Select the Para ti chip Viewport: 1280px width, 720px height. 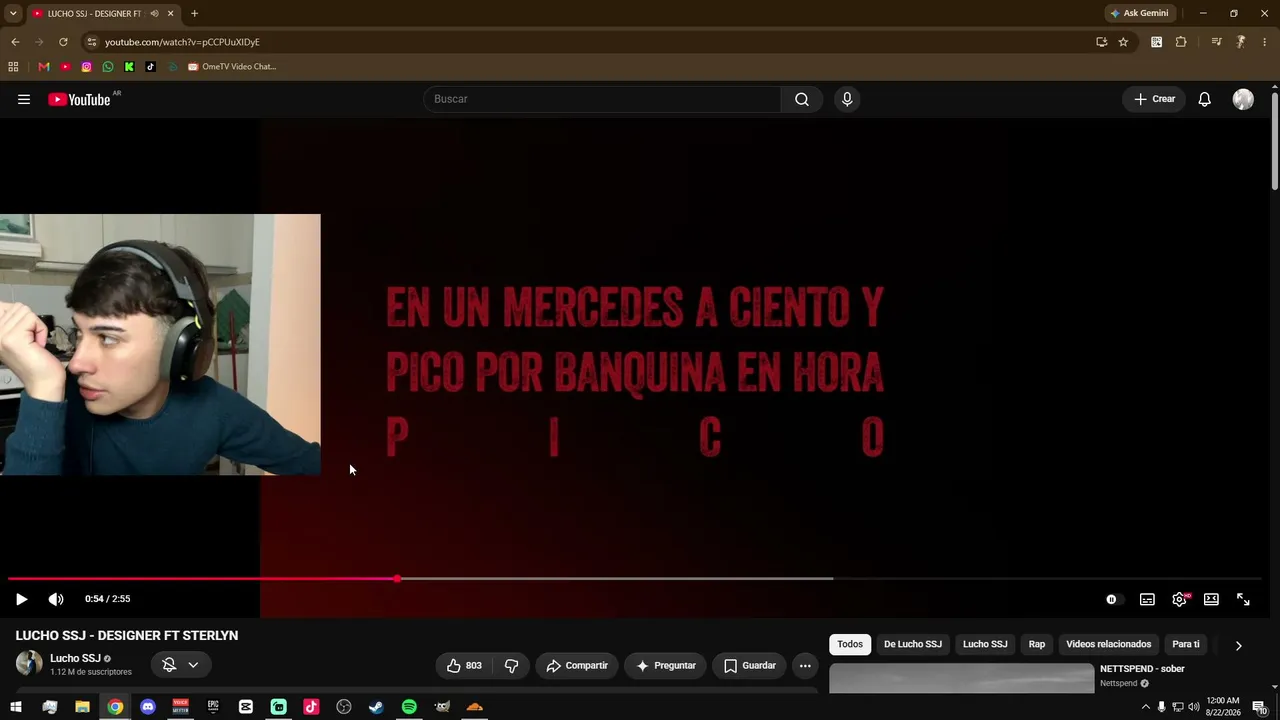point(1186,644)
